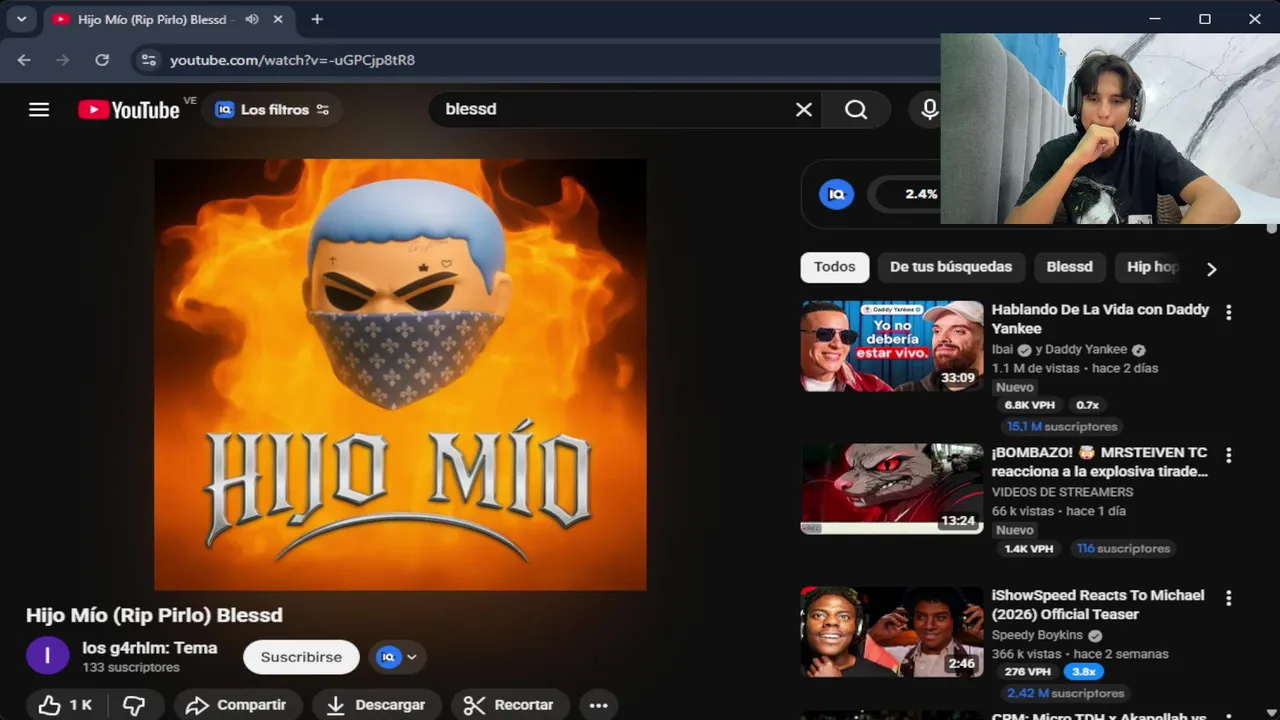This screenshot has width=1280, height=720.
Task: Click the 'Ibai' channel name
Action: pyautogui.click(x=1002, y=350)
